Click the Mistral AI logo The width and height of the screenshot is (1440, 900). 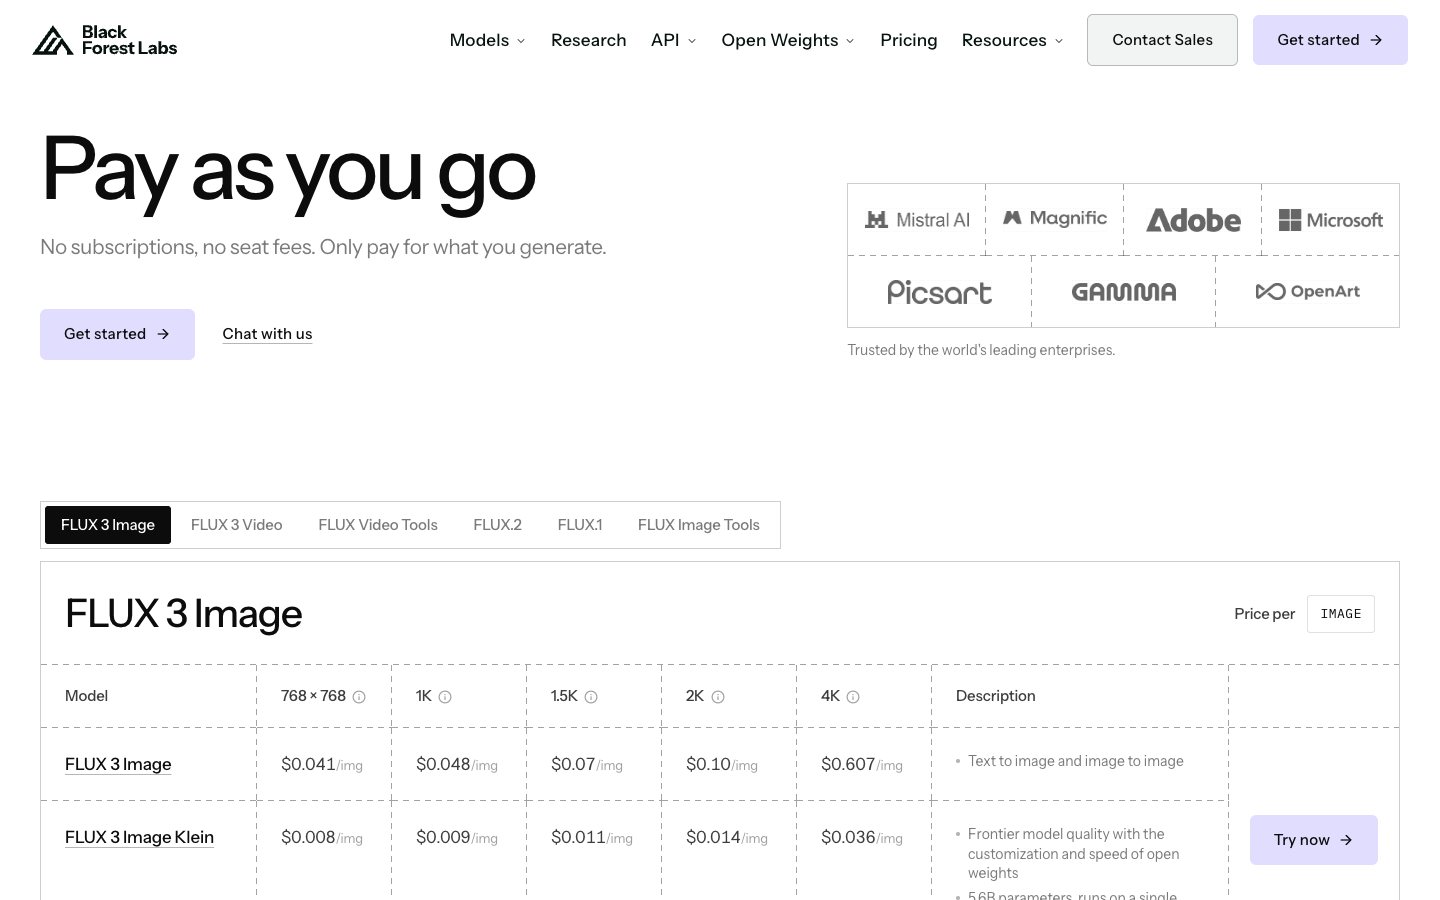pyautogui.click(x=917, y=220)
